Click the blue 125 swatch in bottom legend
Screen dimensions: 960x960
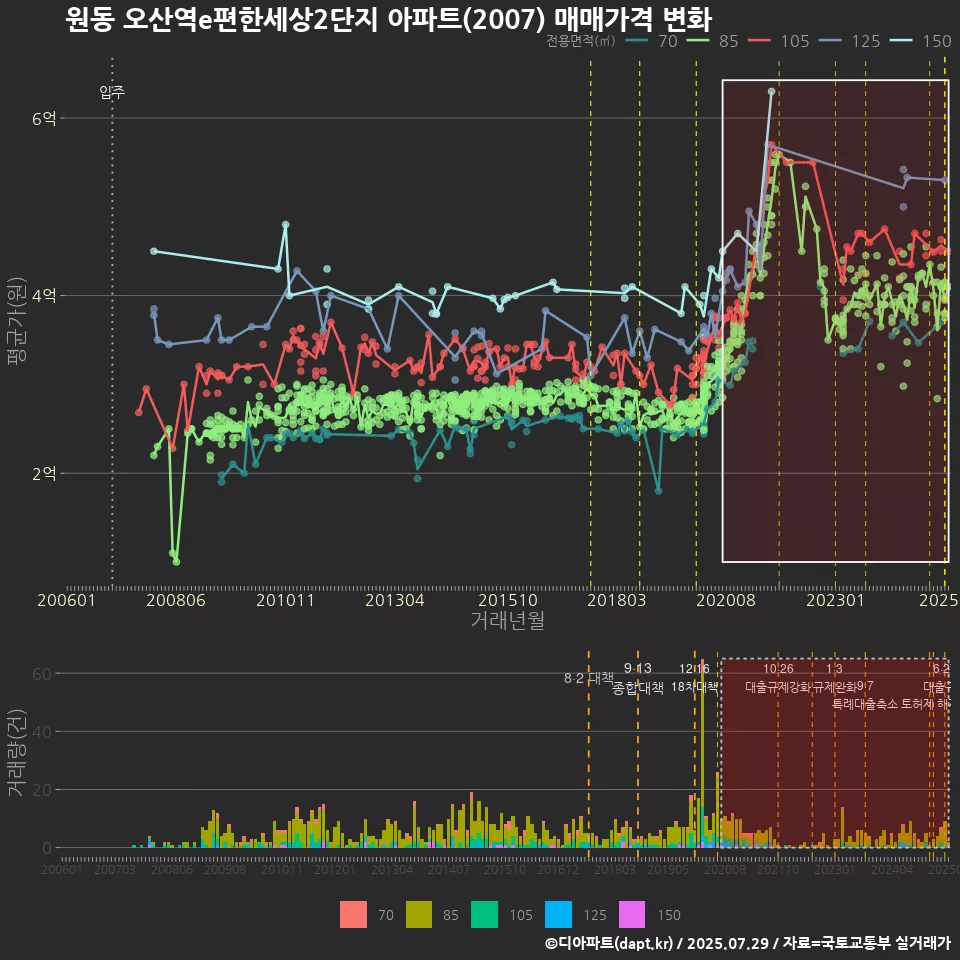tap(558, 915)
